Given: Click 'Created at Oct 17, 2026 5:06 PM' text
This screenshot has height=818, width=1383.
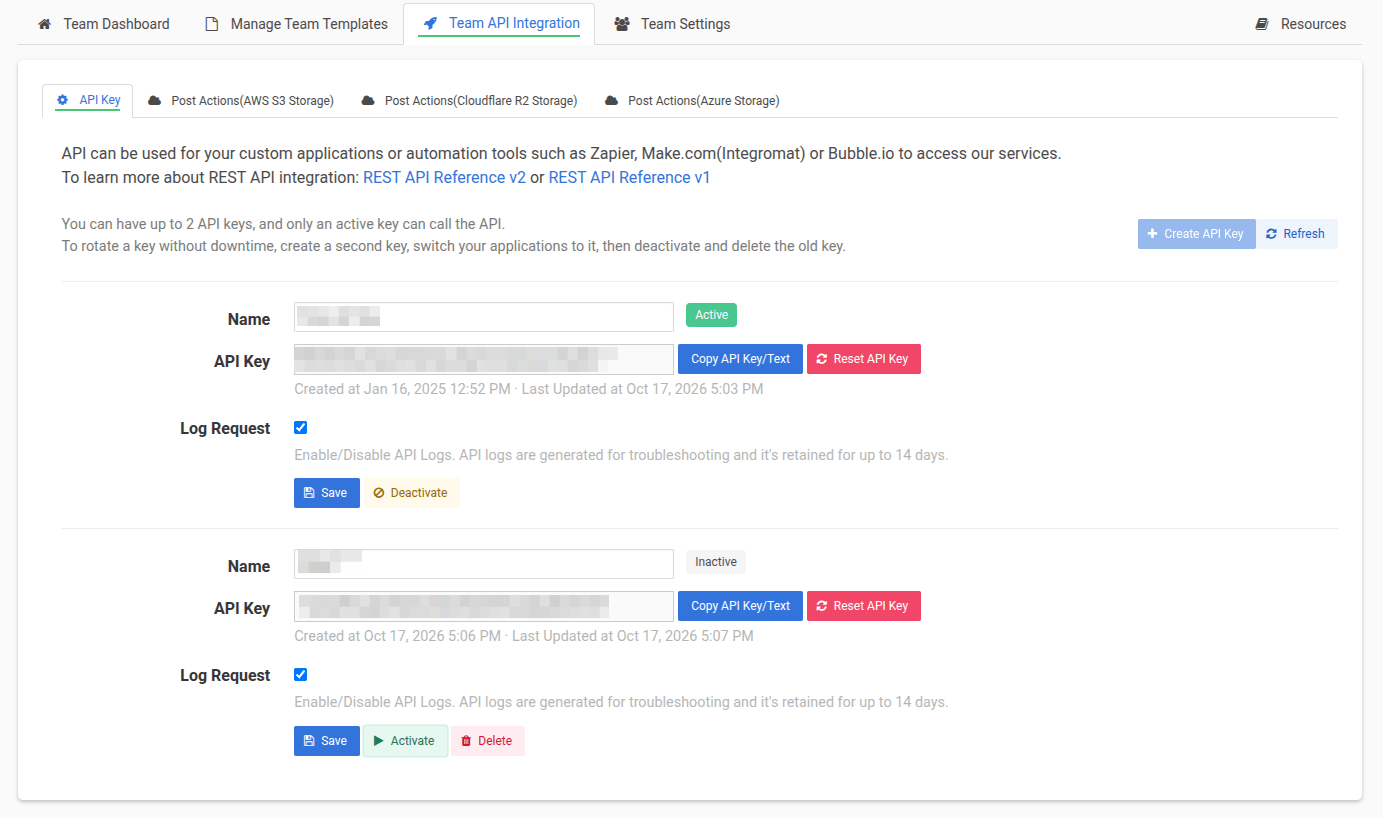Looking at the screenshot, I should point(397,635).
